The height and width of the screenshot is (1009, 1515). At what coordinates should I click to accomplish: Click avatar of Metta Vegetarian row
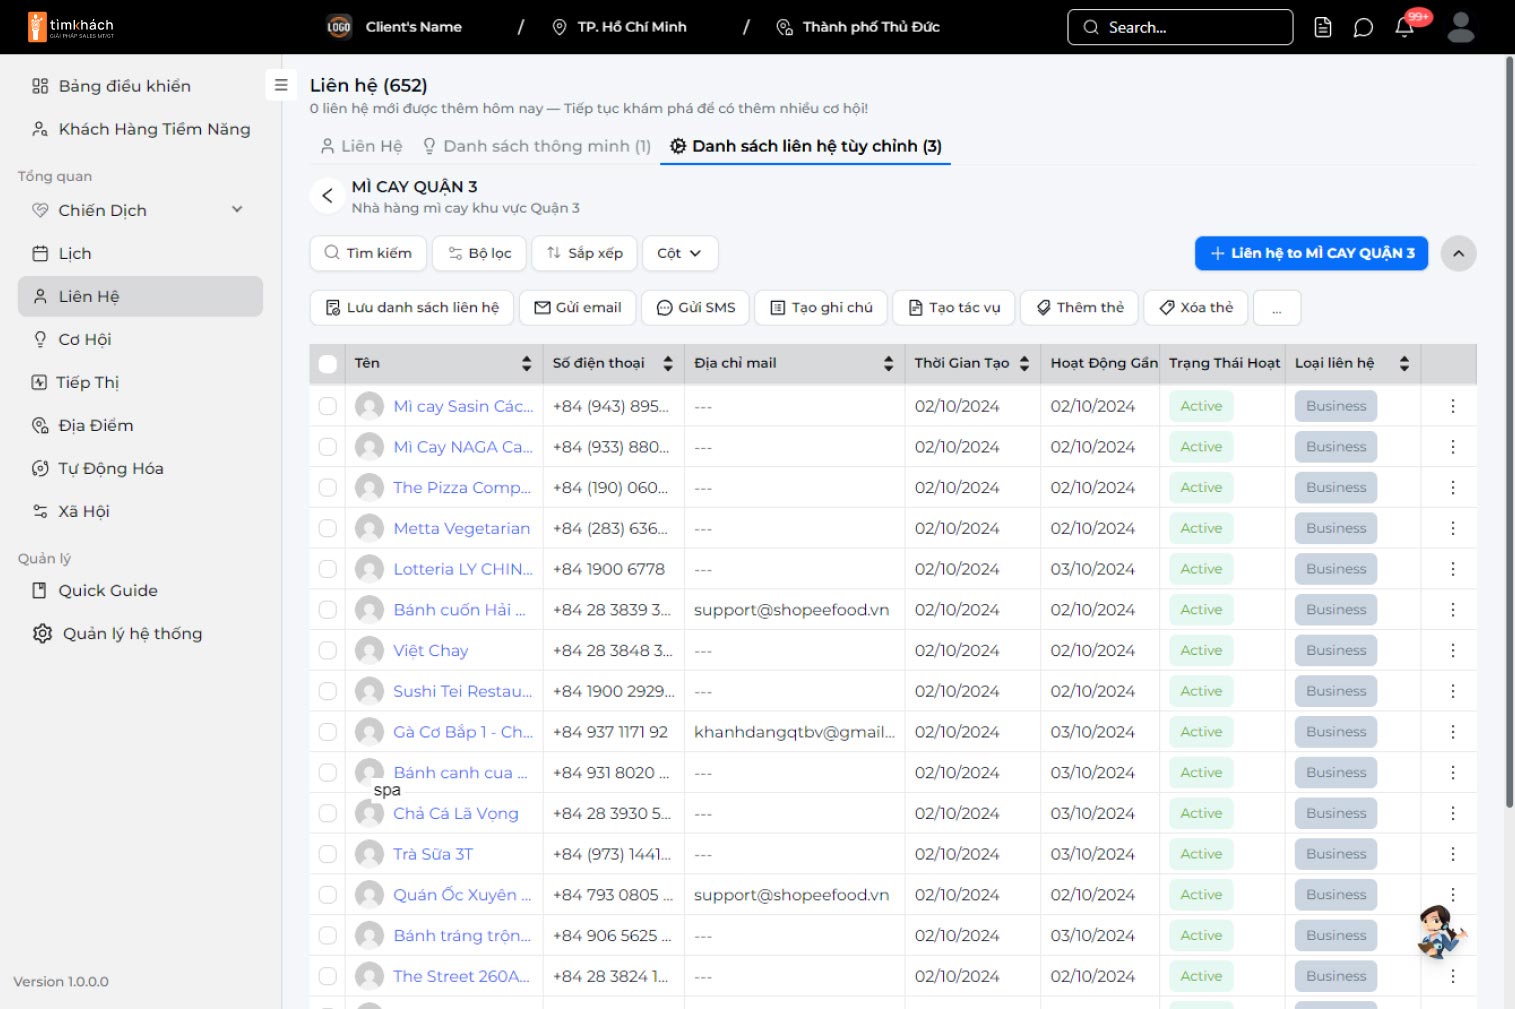coord(369,528)
